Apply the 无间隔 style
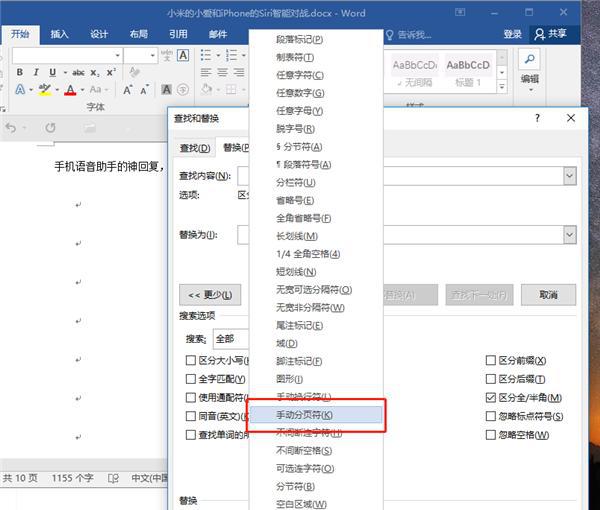The width and height of the screenshot is (600, 510). pos(415,72)
